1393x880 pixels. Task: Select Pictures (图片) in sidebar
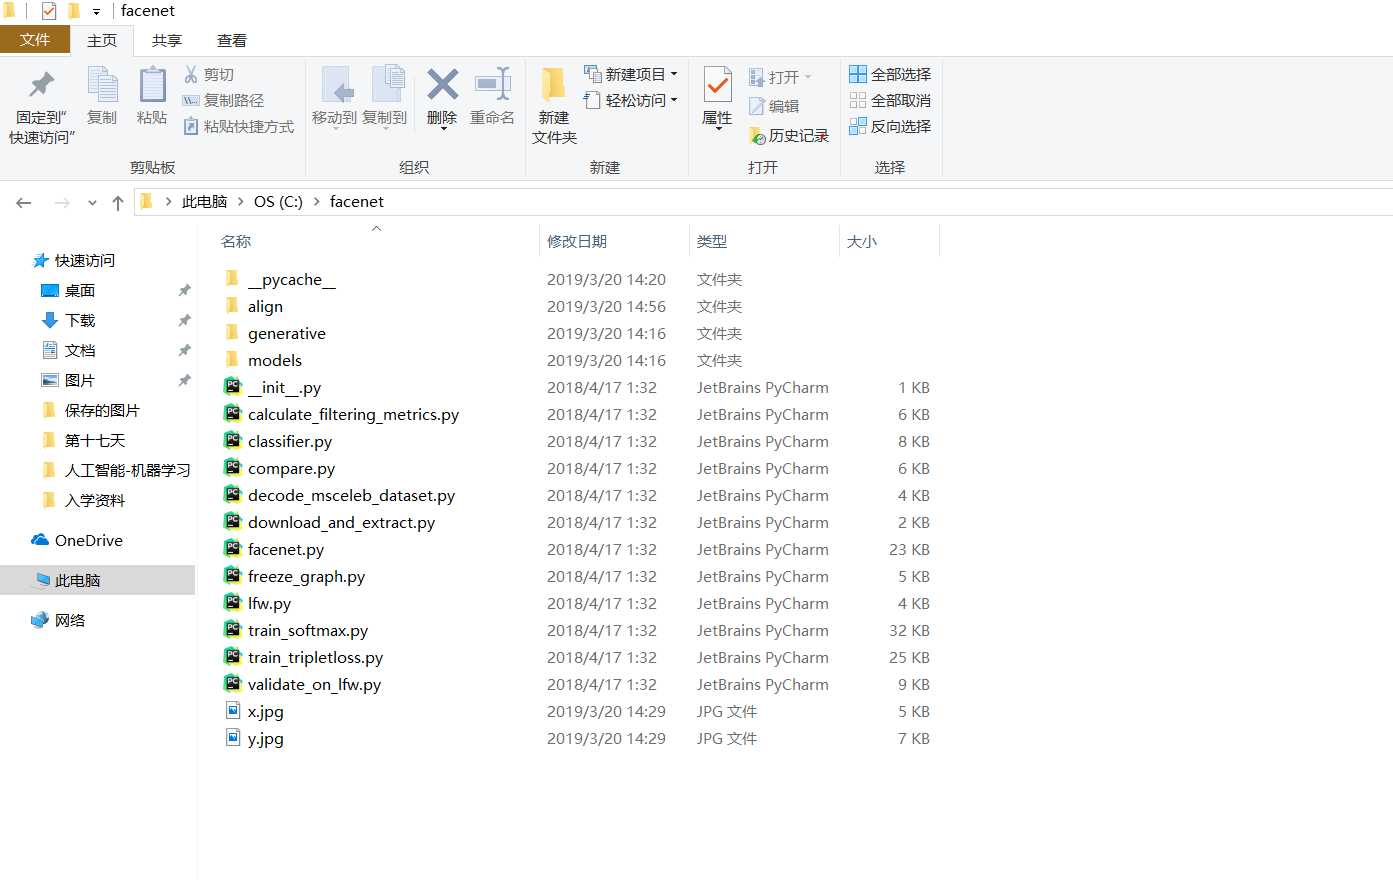tap(80, 380)
